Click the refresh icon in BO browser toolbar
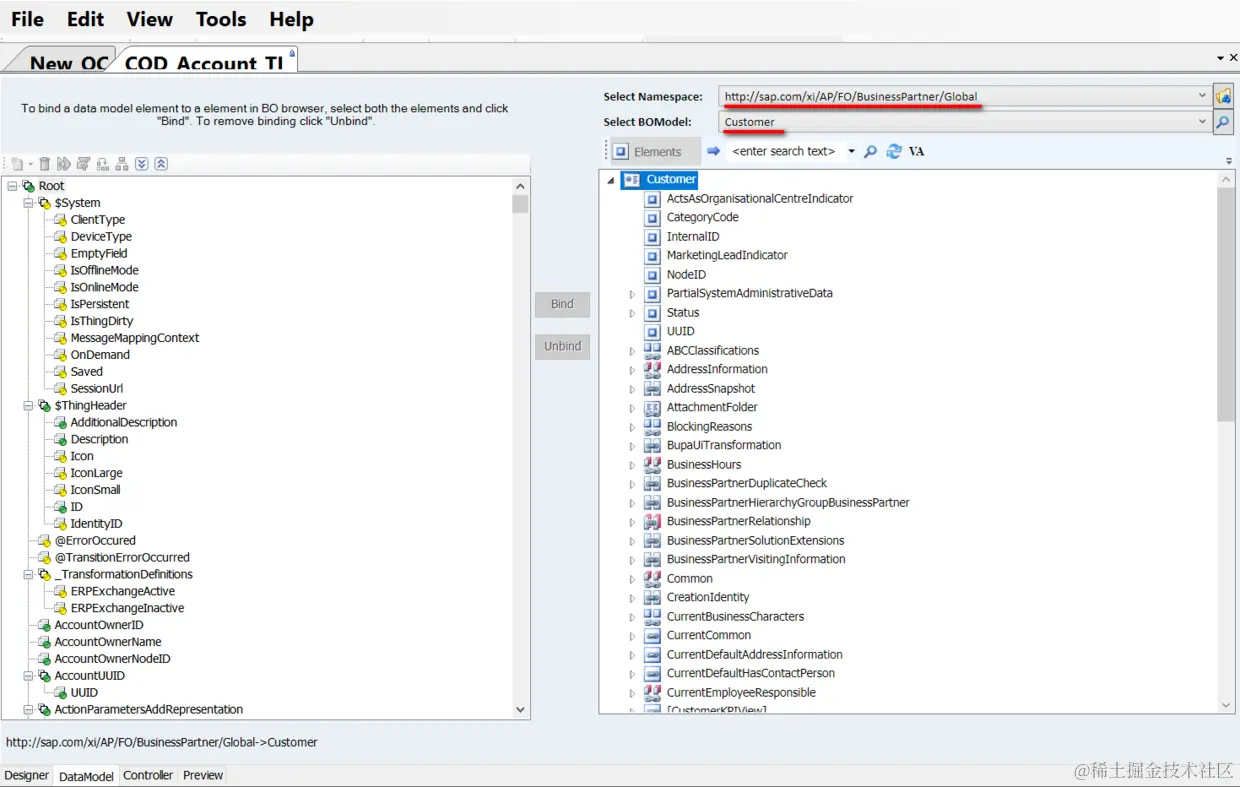This screenshot has width=1240, height=787. coord(893,151)
